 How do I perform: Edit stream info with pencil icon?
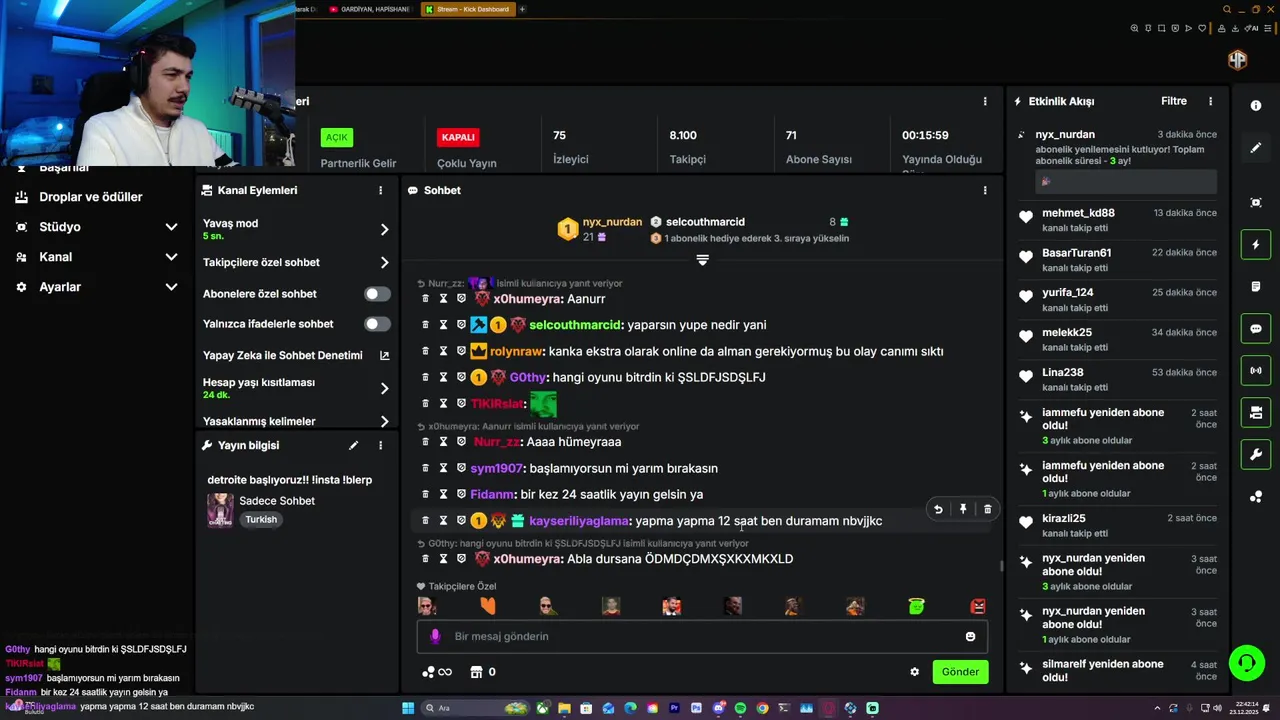point(353,445)
